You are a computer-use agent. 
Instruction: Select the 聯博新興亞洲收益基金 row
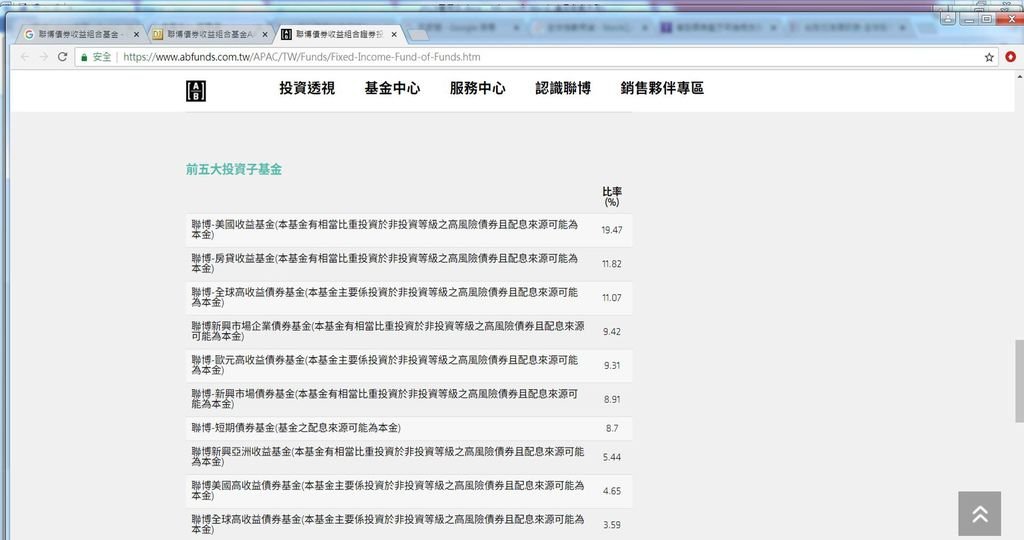click(x=409, y=457)
